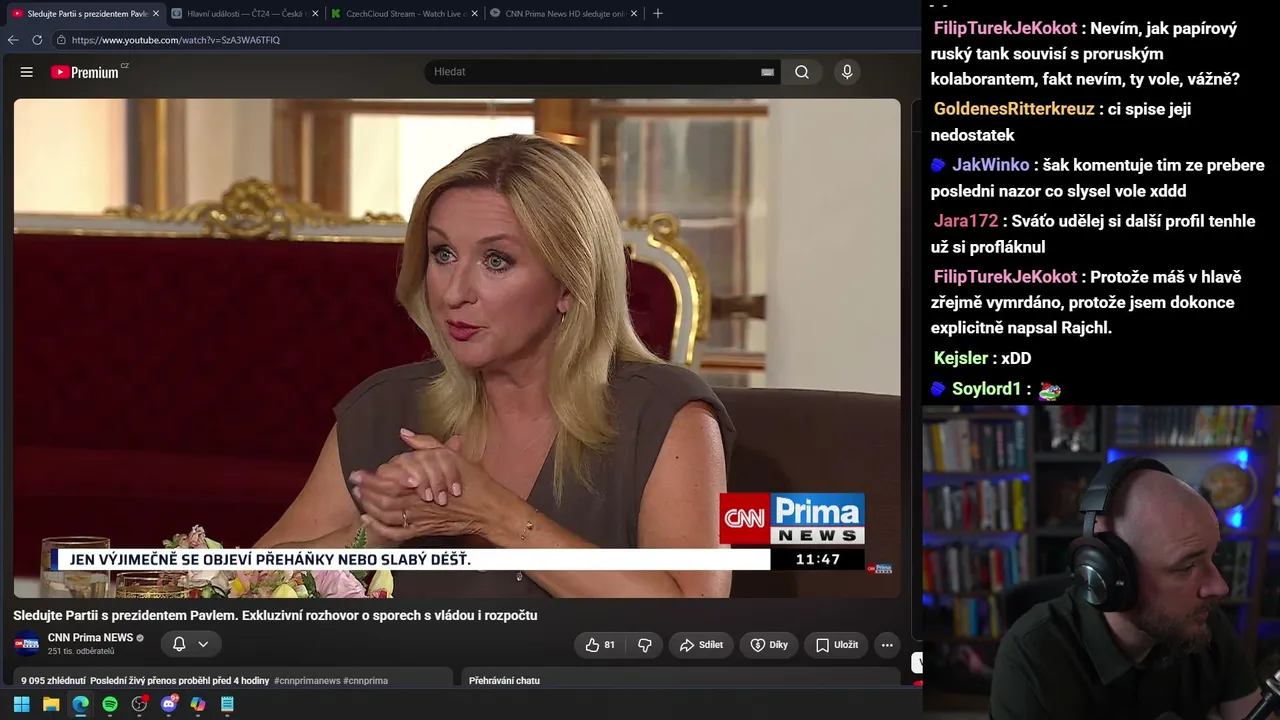Open Spotify from taskbar

pos(110,704)
